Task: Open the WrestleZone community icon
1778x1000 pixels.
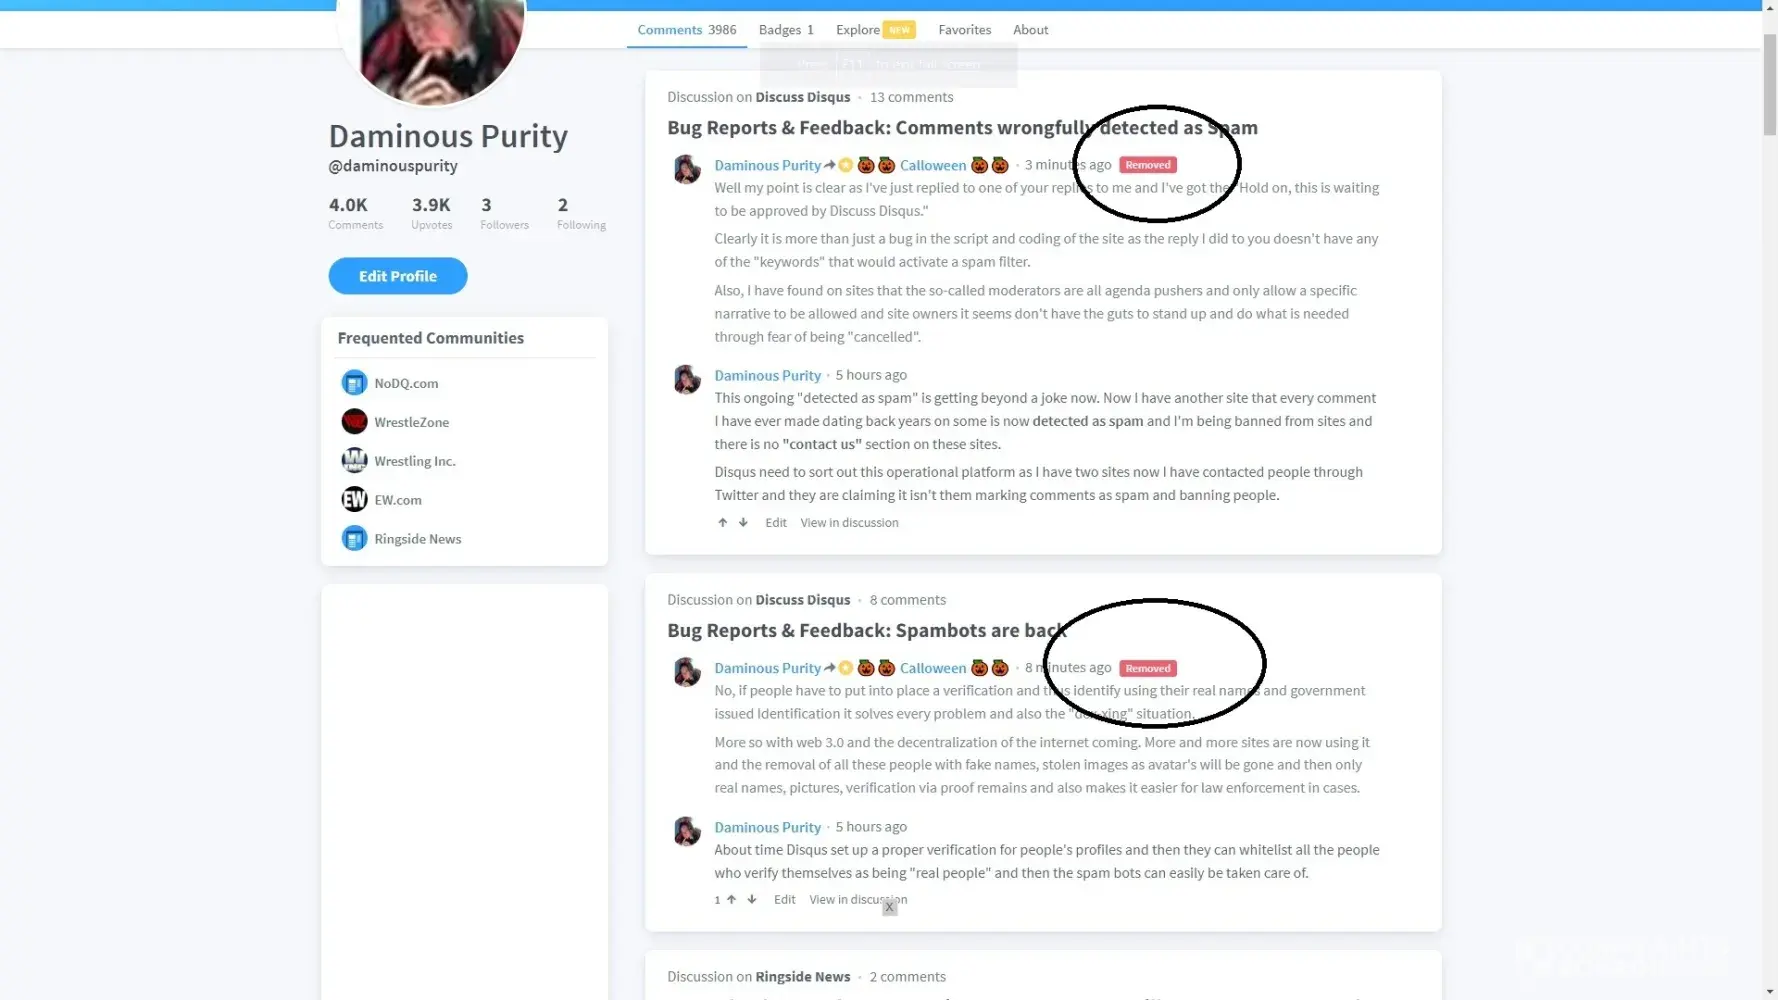Action: coord(354,422)
